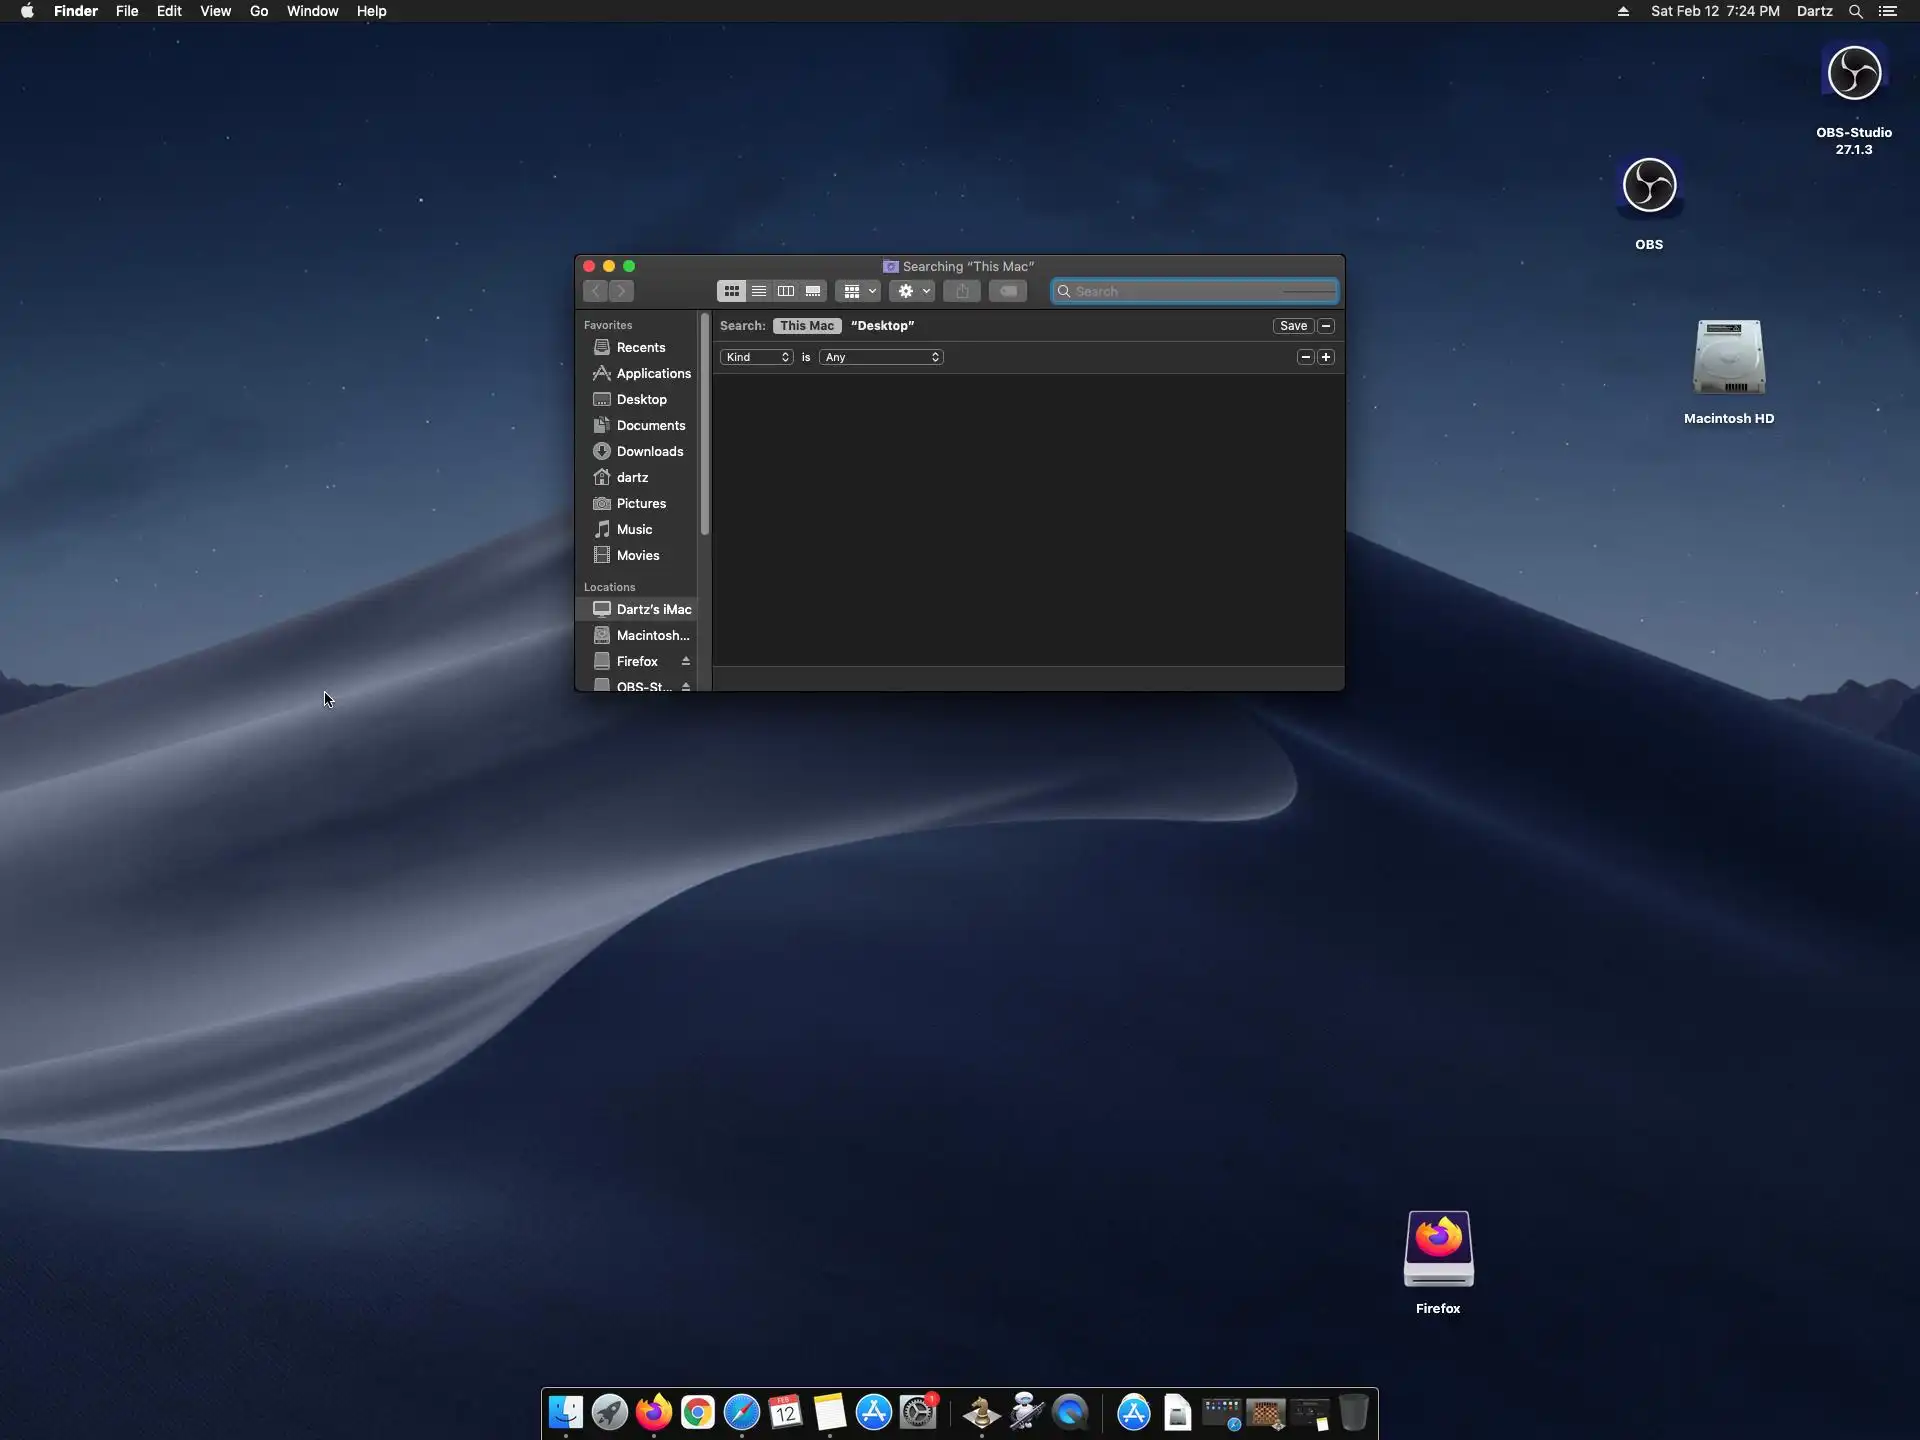Eject the Firefox volume in sidebar
The width and height of the screenshot is (1920, 1440).
686,661
